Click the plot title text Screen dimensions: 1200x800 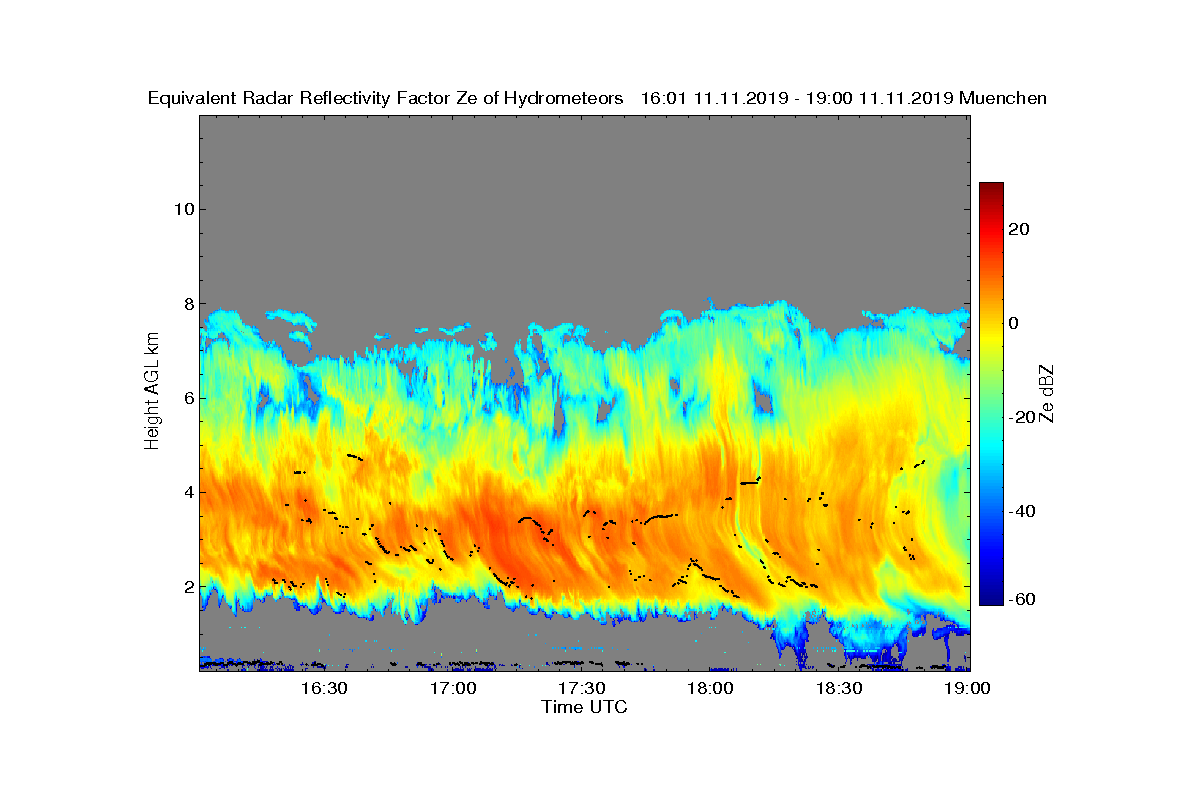(597, 98)
